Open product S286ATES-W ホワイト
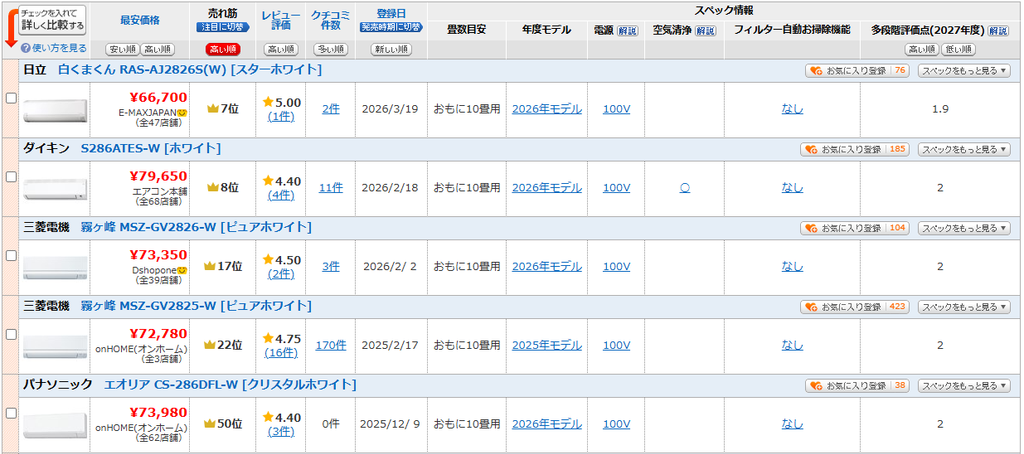This screenshot has height=454, width=1024. pos(151,148)
